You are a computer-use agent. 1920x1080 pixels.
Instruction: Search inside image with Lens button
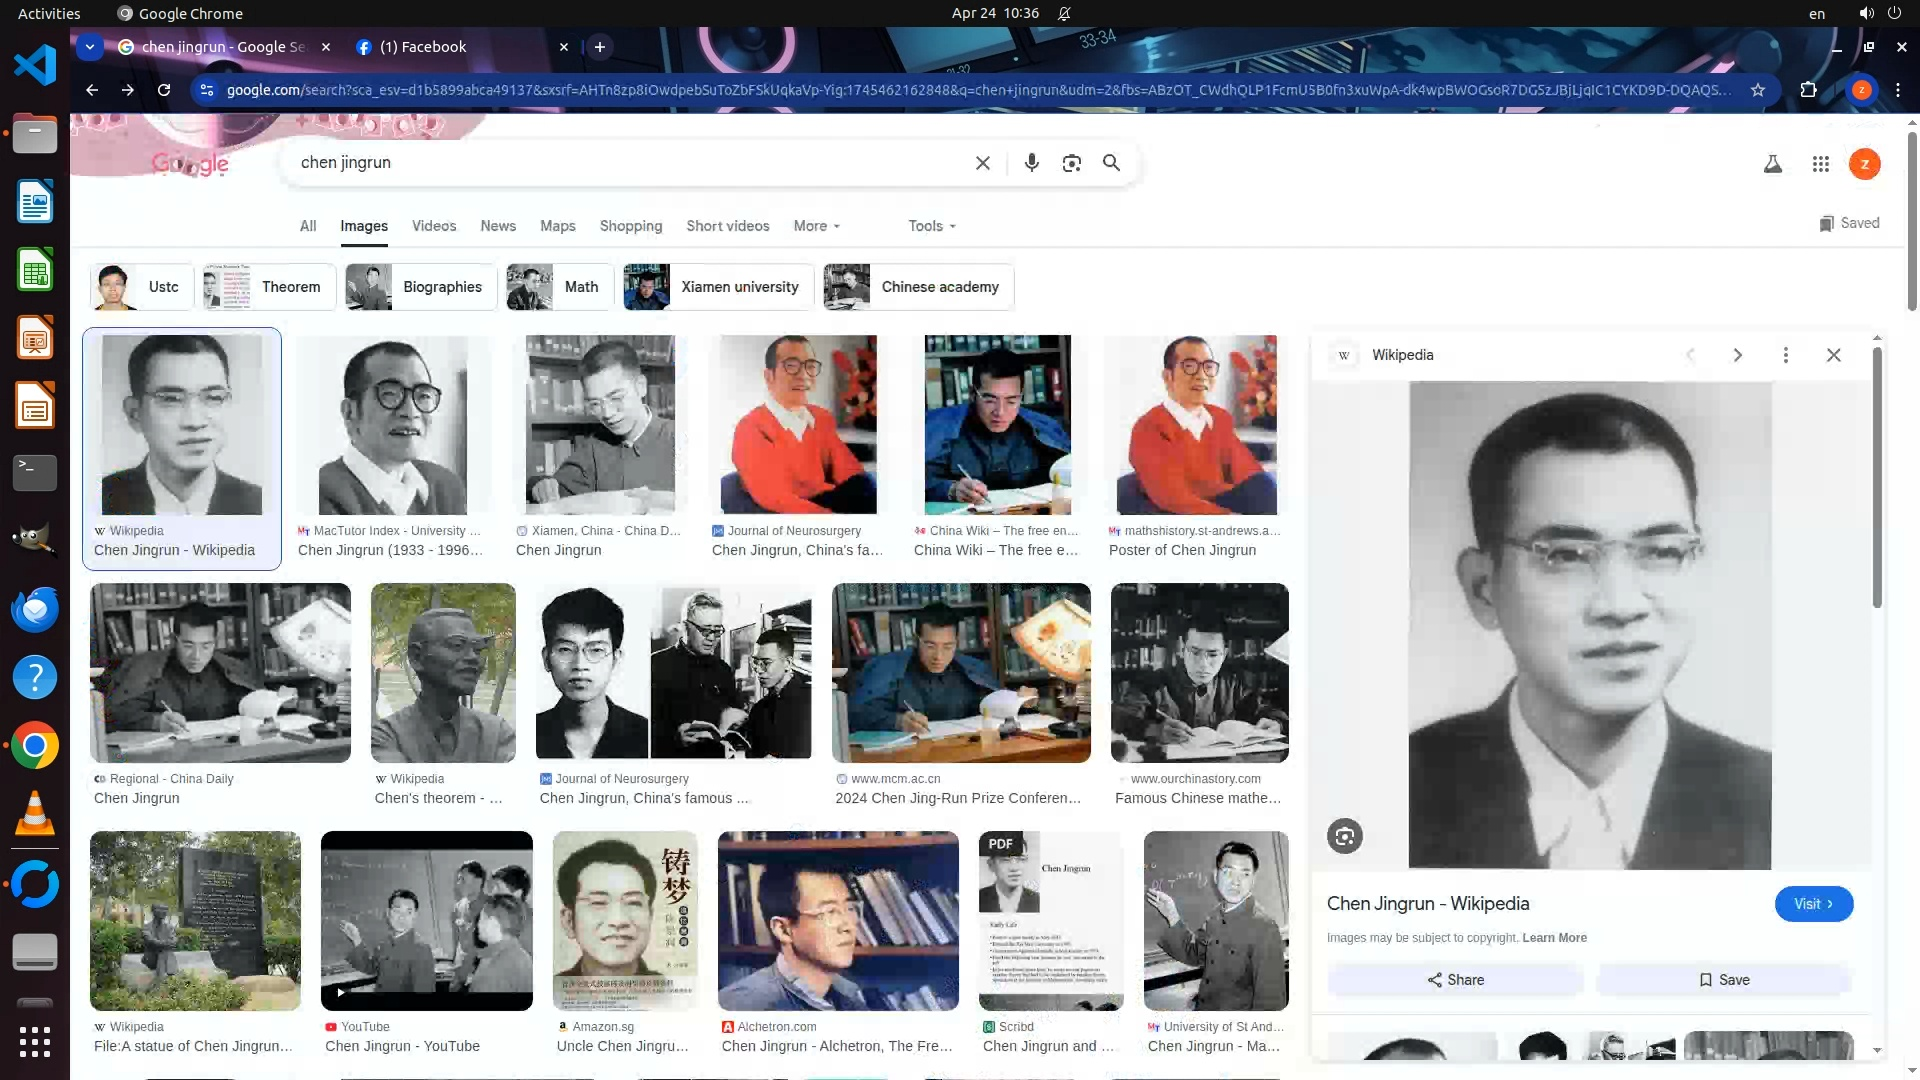point(1344,836)
